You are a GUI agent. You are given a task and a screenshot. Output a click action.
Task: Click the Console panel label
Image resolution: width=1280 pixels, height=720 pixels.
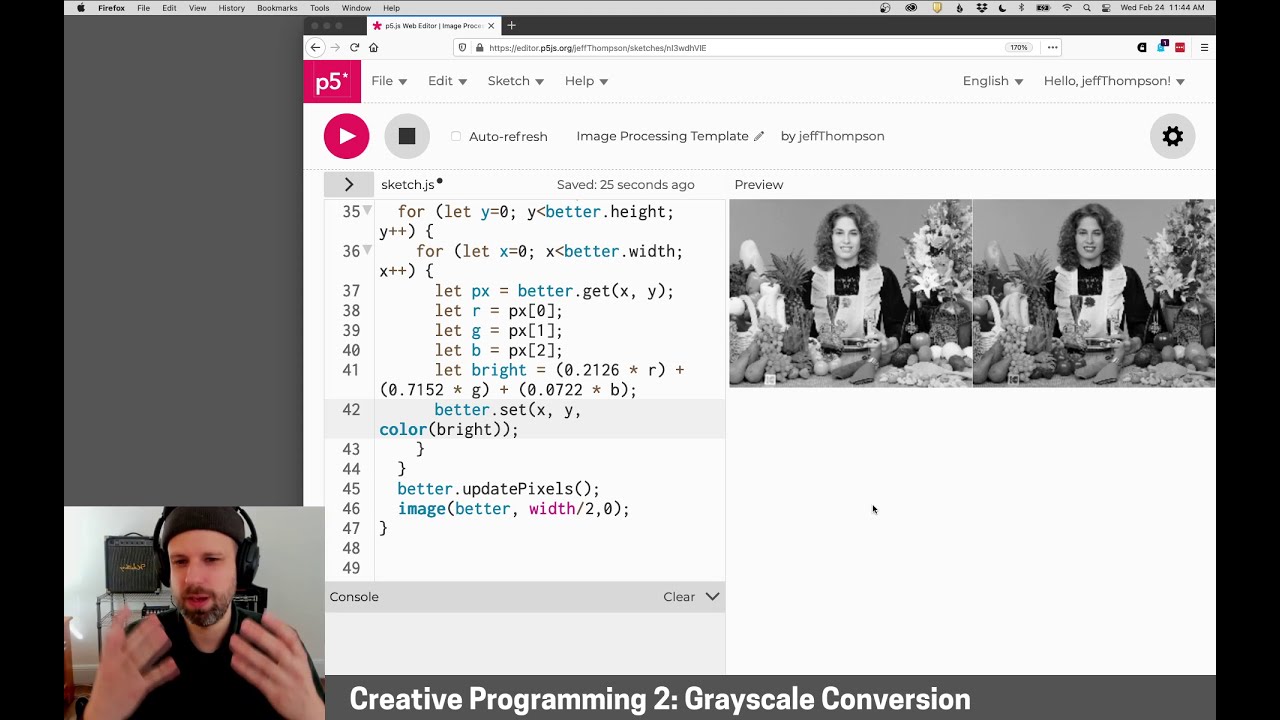click(354, 597)
